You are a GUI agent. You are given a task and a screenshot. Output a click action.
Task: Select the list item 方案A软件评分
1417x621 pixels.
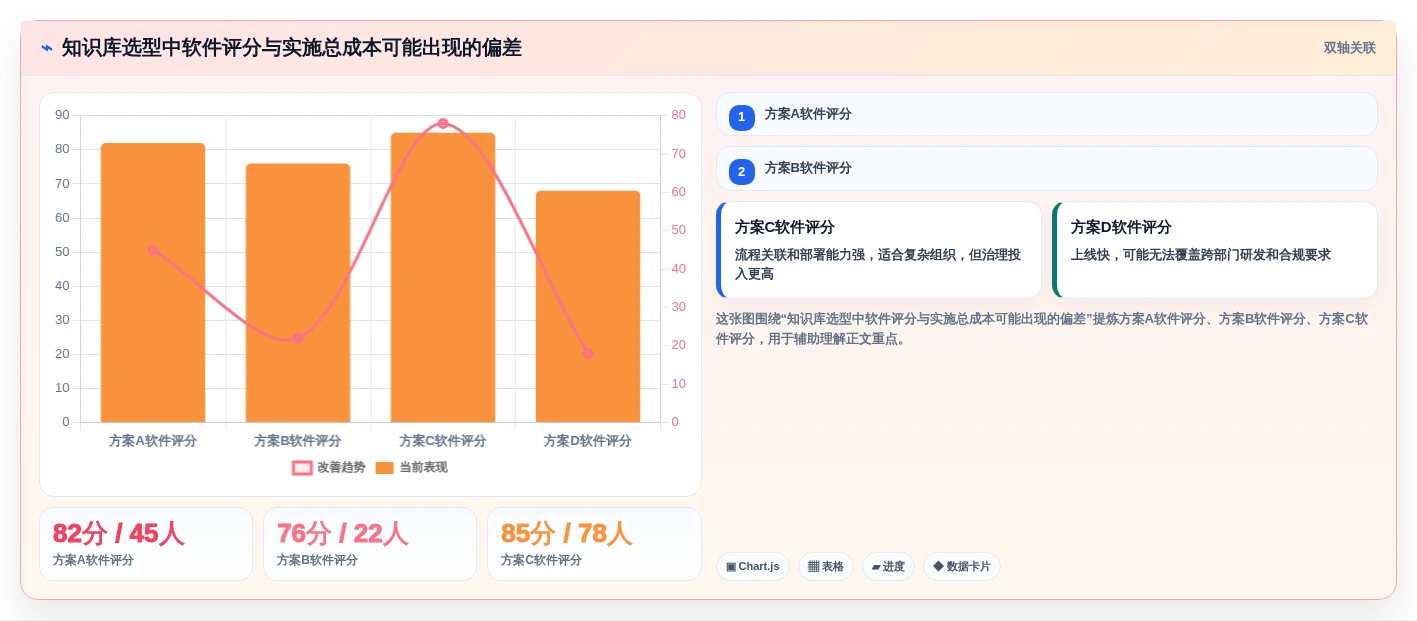click(1047, 114)
